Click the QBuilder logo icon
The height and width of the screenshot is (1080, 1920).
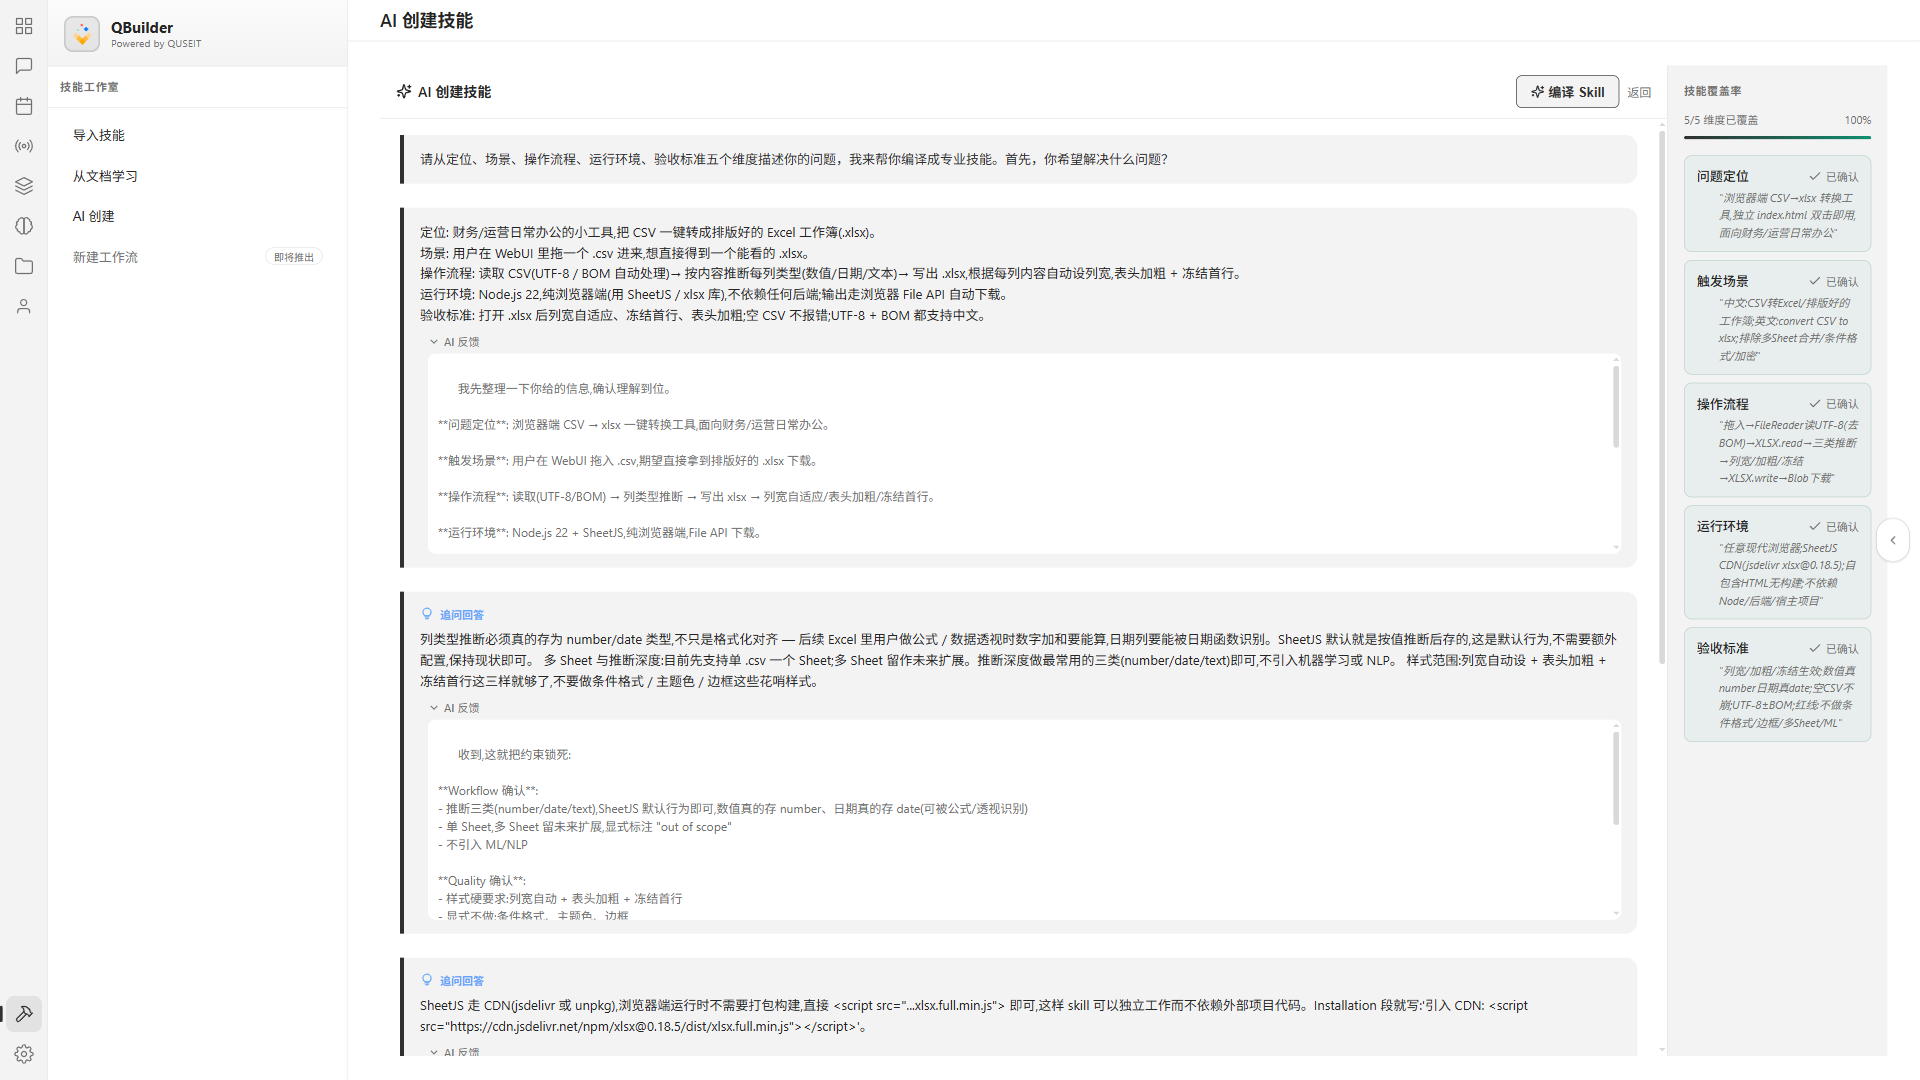(x=82, y=34)
